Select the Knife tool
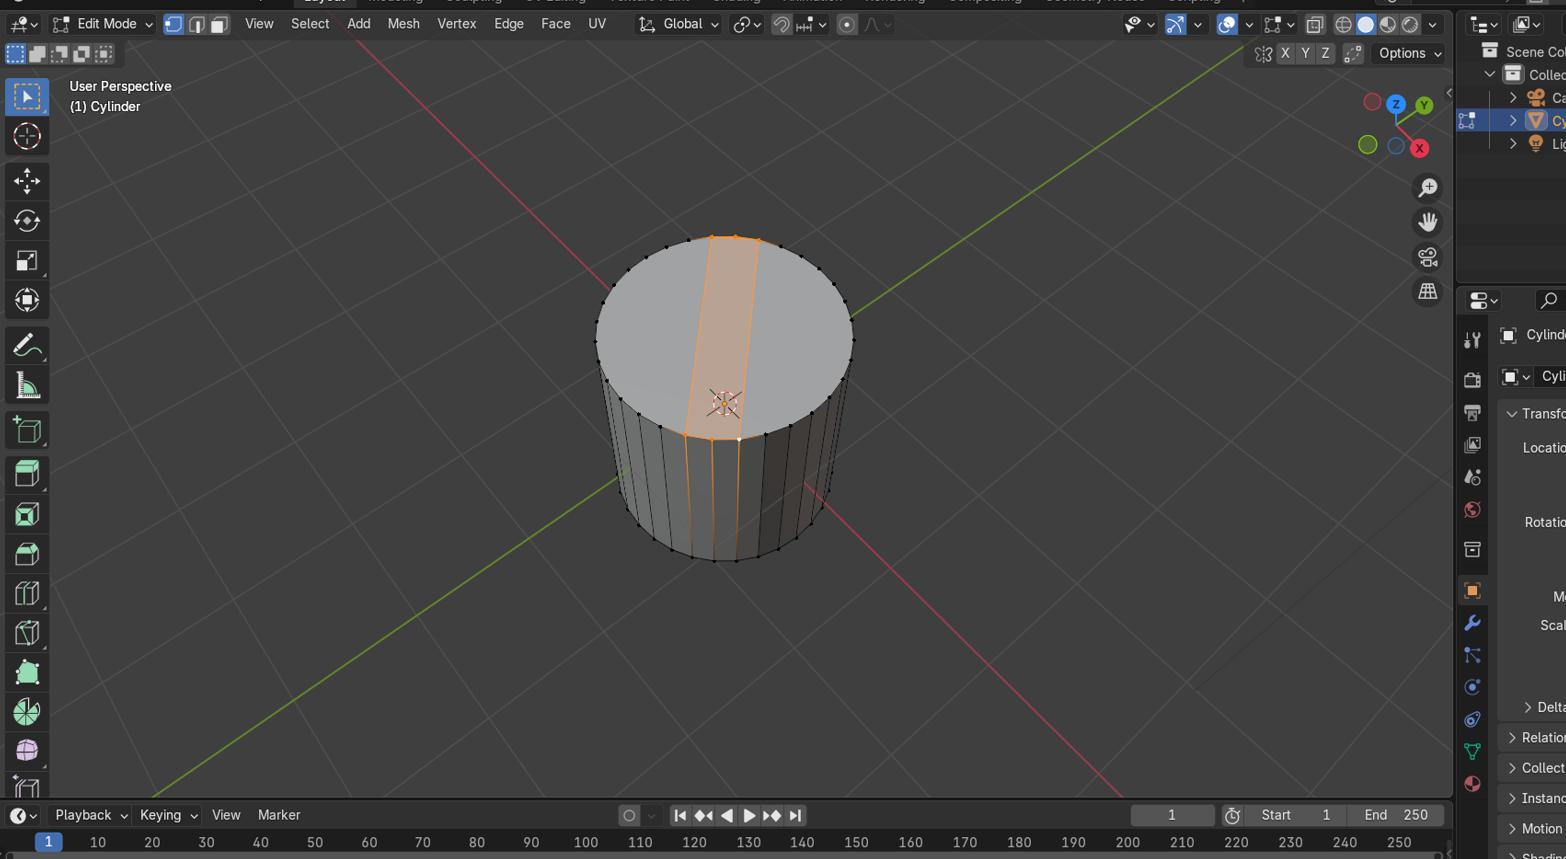Screen dimensions: 1566x859 click(27, 633)
